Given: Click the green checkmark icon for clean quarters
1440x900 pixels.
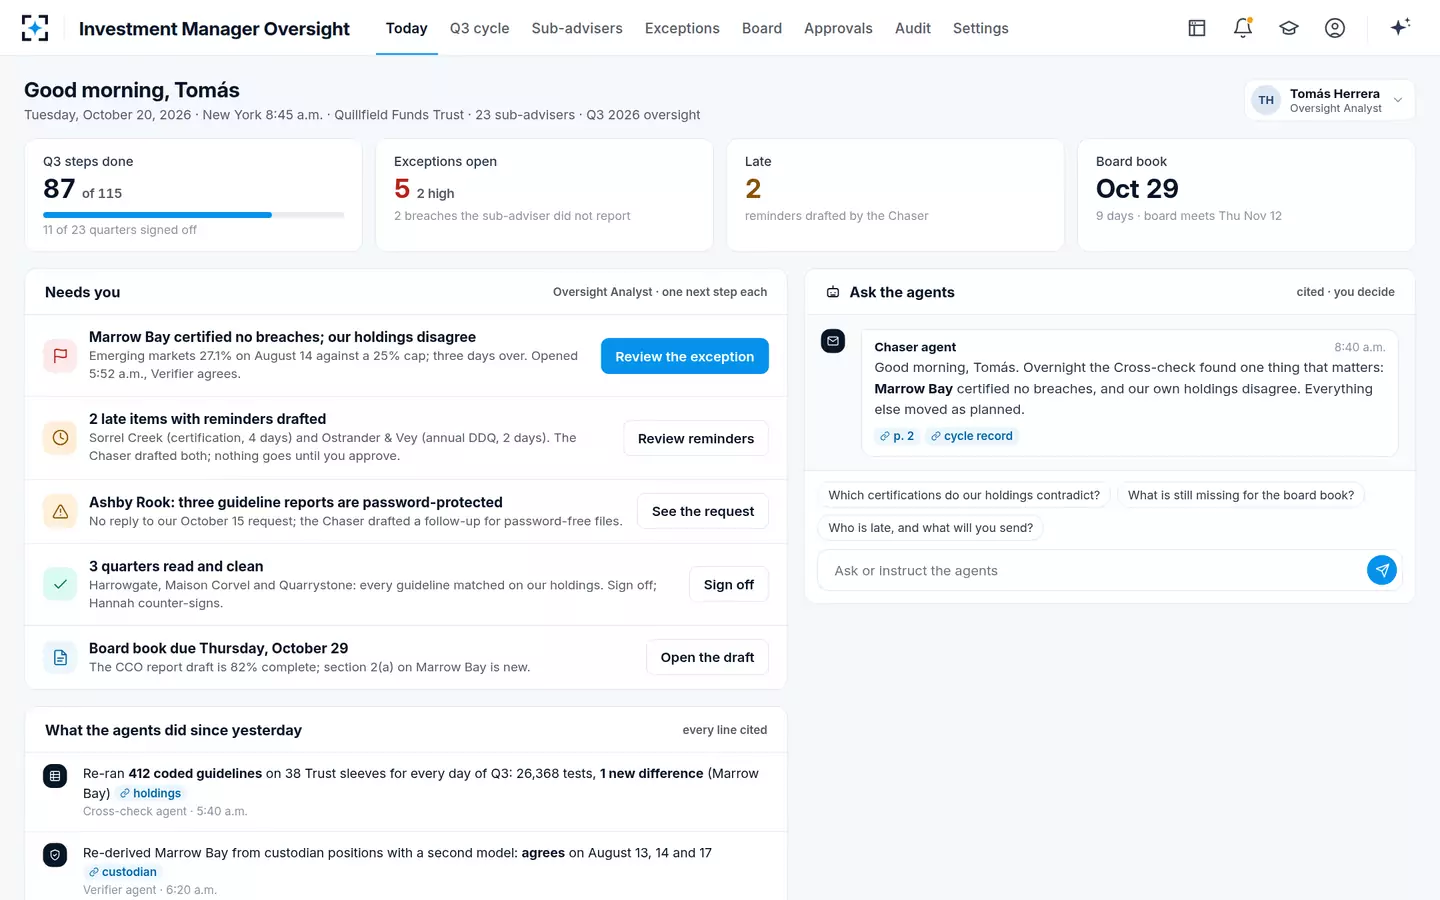Looking at the screenshot, I should pyautogui.click(x=60, y=585).
